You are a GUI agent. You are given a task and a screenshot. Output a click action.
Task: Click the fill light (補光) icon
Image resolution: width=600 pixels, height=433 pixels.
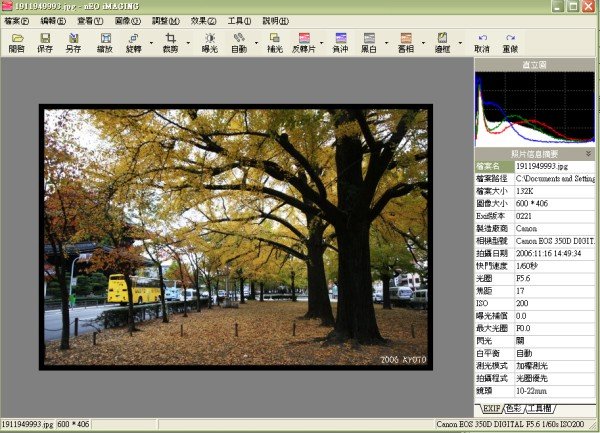click(275, 43)
